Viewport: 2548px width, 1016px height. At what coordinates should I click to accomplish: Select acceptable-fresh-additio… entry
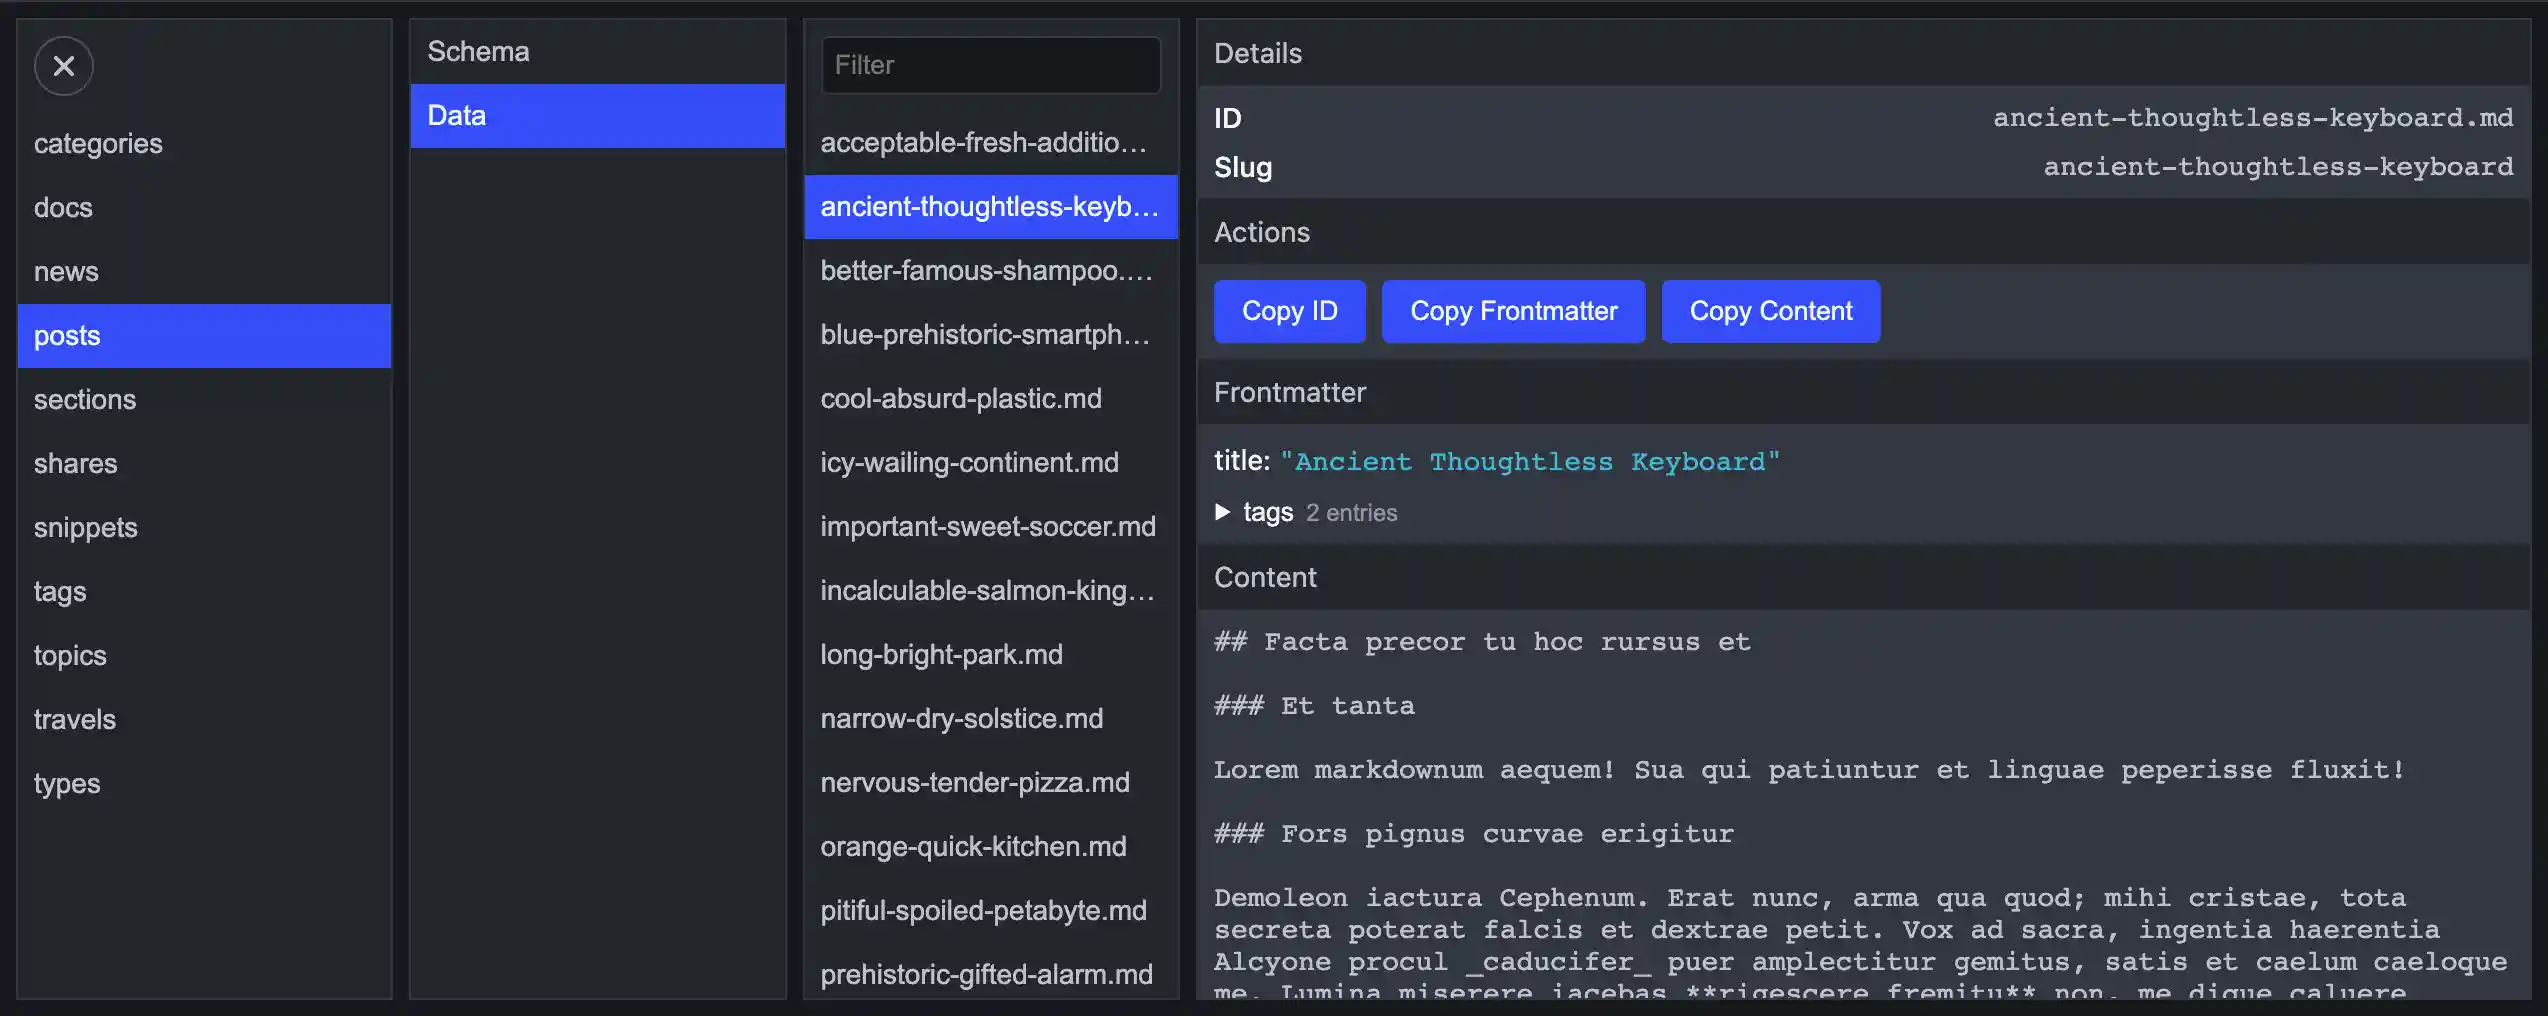tap(991, 143)
